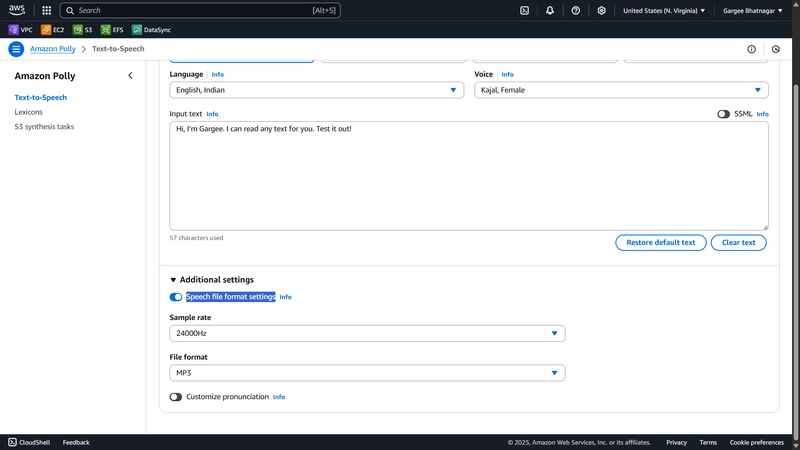Open the Voice dropdown showing Kajal, Female
The image size is (800, 450).
(x=621, y=90)
